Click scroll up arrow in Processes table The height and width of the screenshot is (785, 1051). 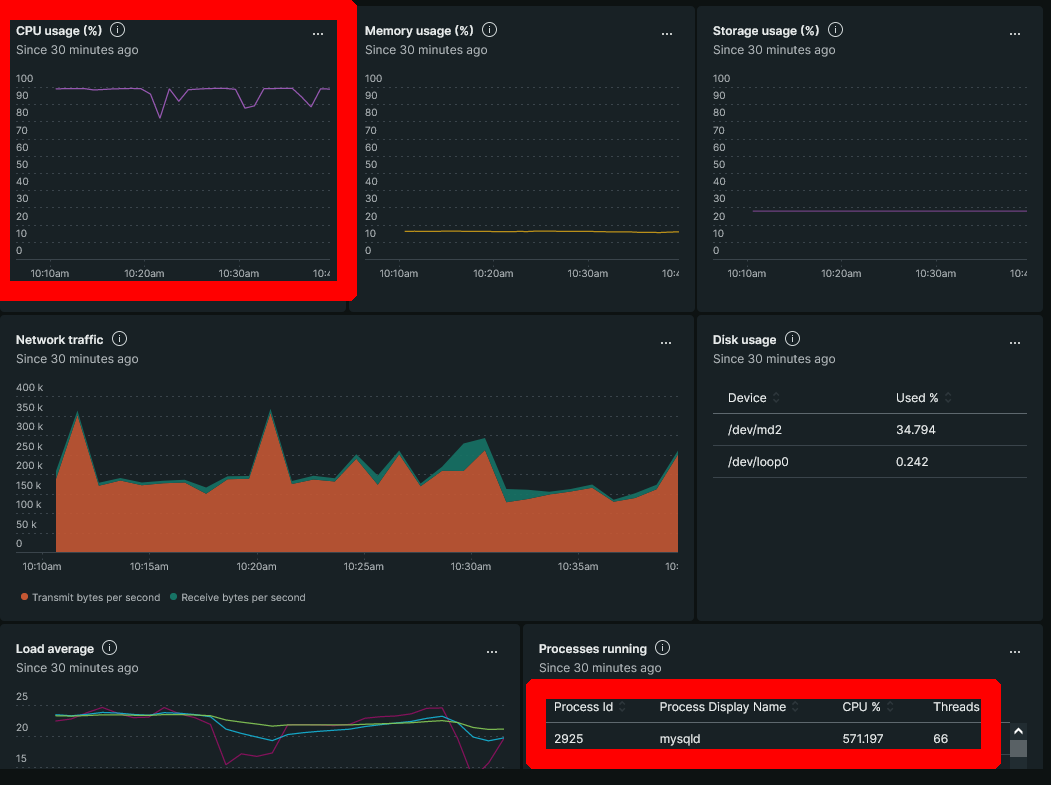(1018, 731)
